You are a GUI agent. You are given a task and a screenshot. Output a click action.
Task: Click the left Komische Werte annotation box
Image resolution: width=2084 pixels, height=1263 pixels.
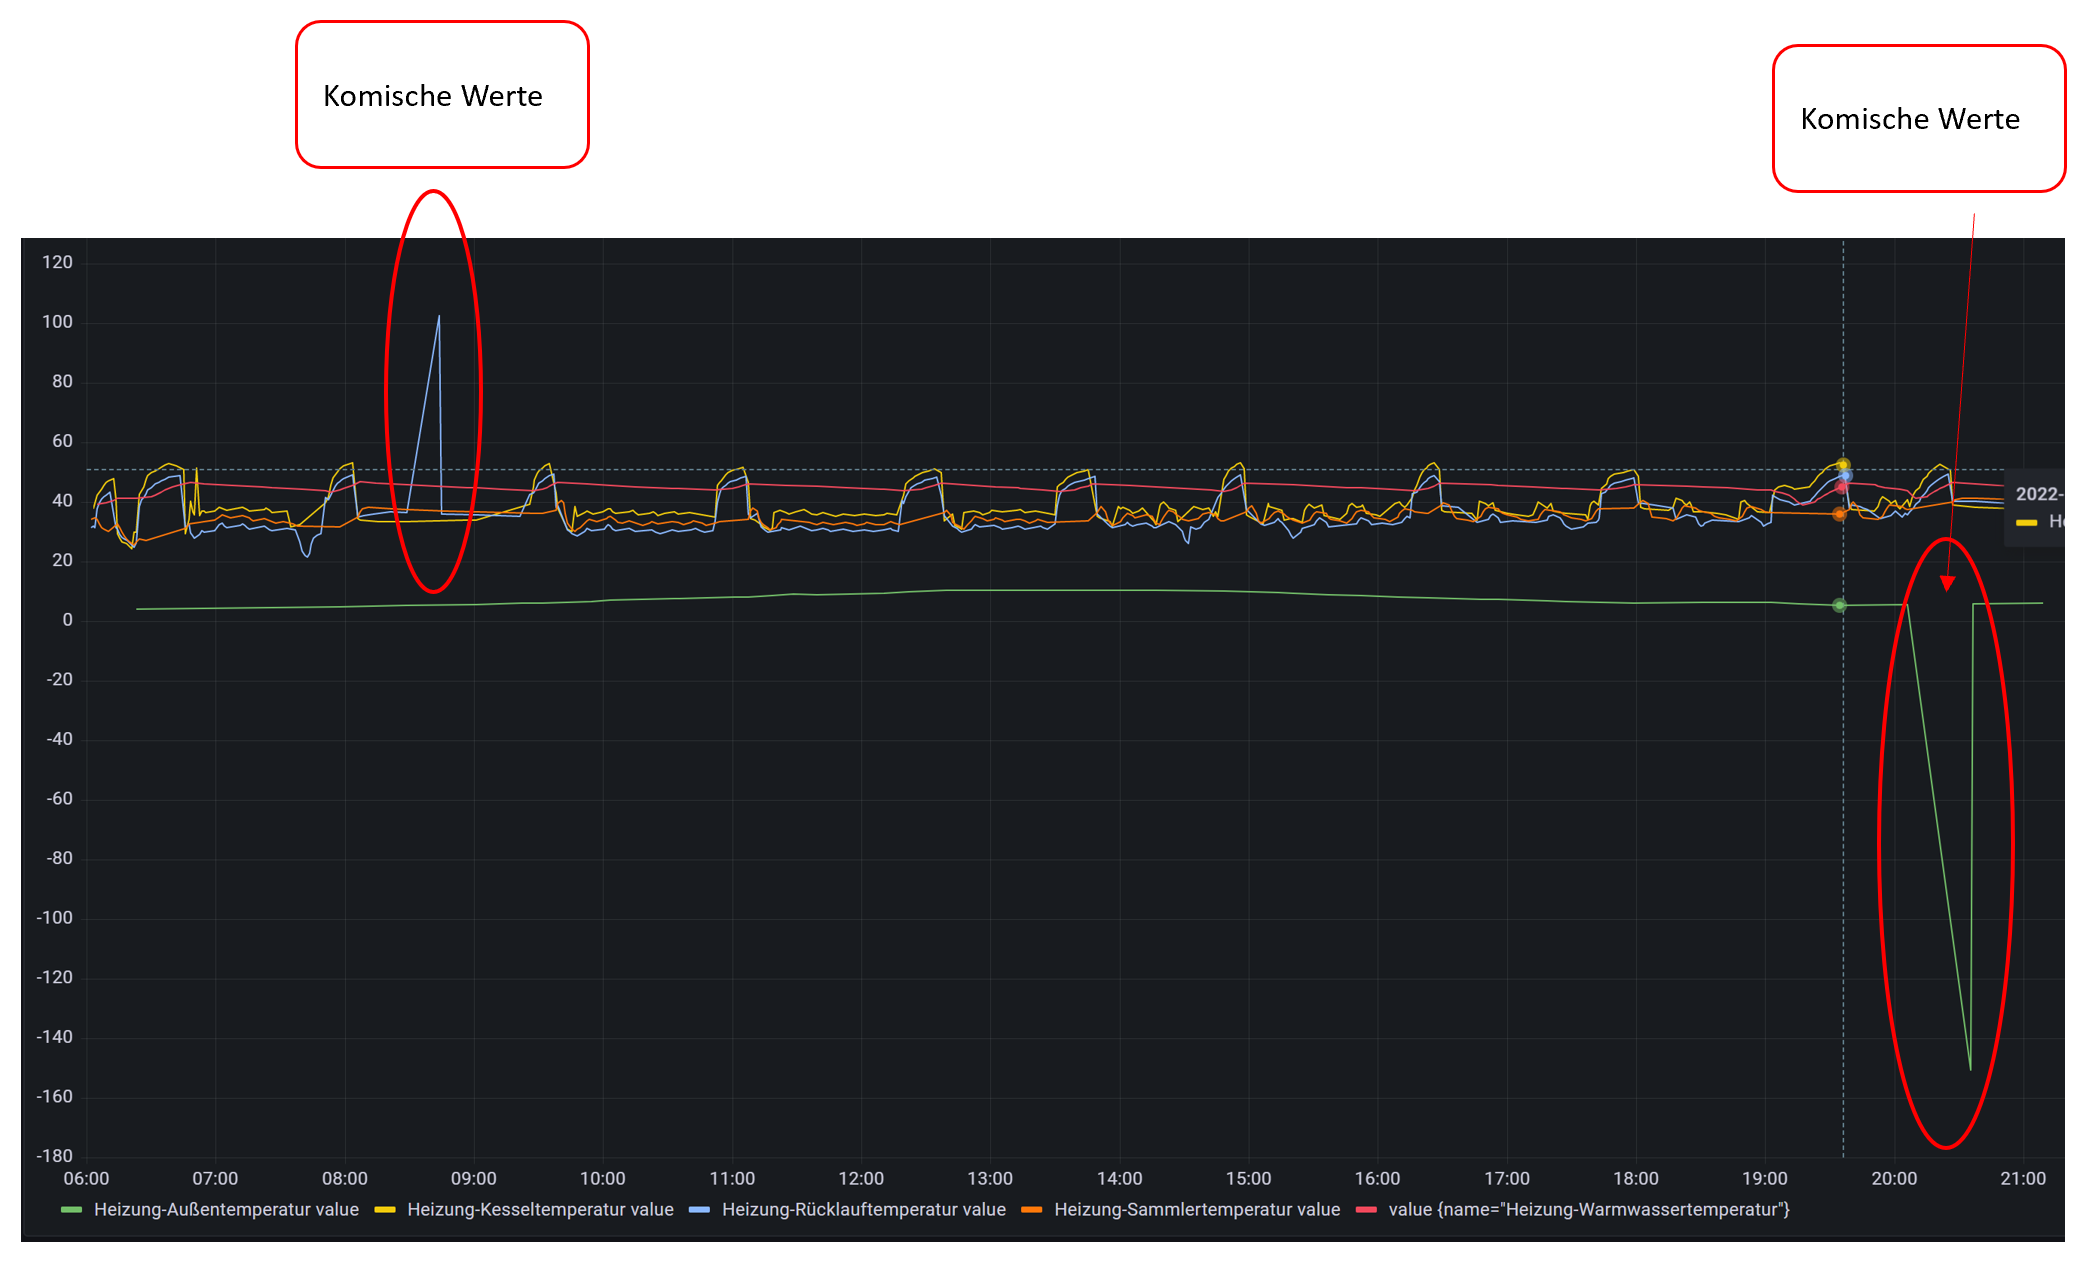pos(441,95)
